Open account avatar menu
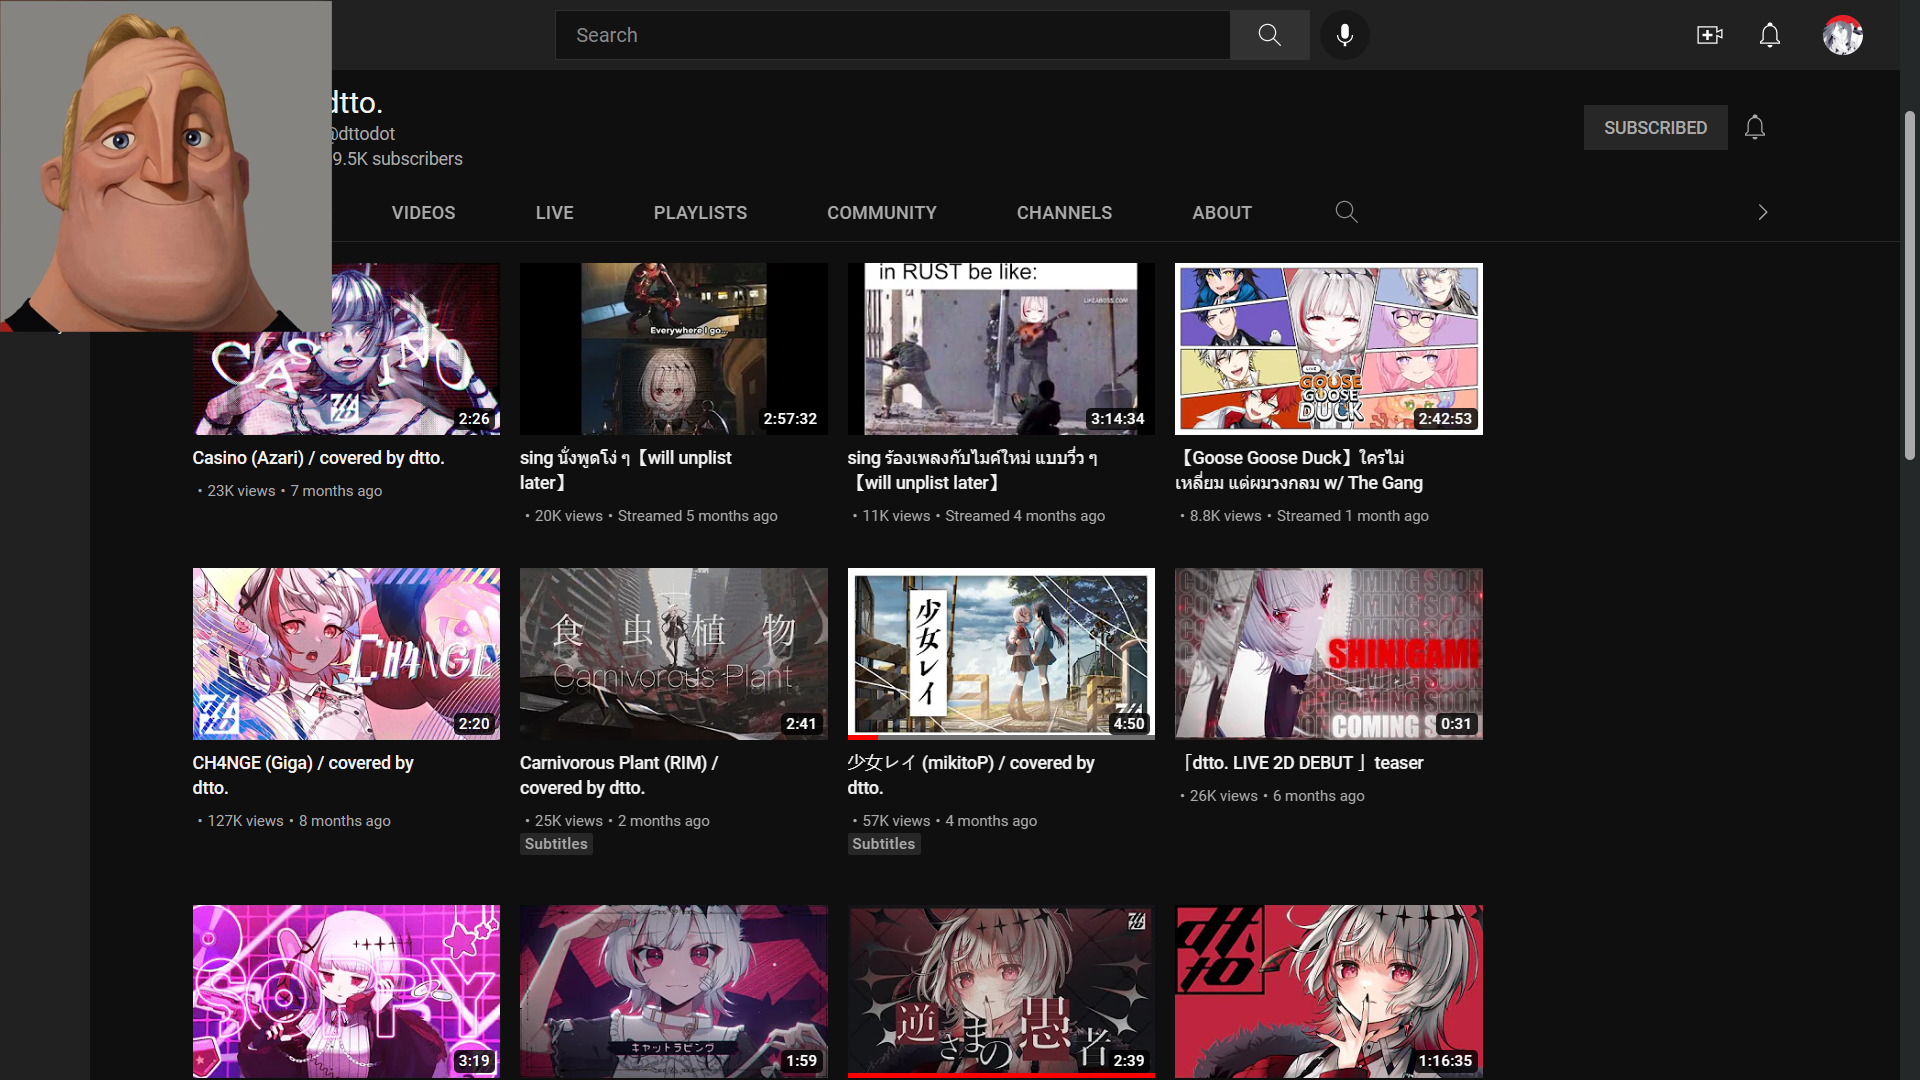The width and height of the screenshot is (1920, 1080). click(x=1842, y=35)
